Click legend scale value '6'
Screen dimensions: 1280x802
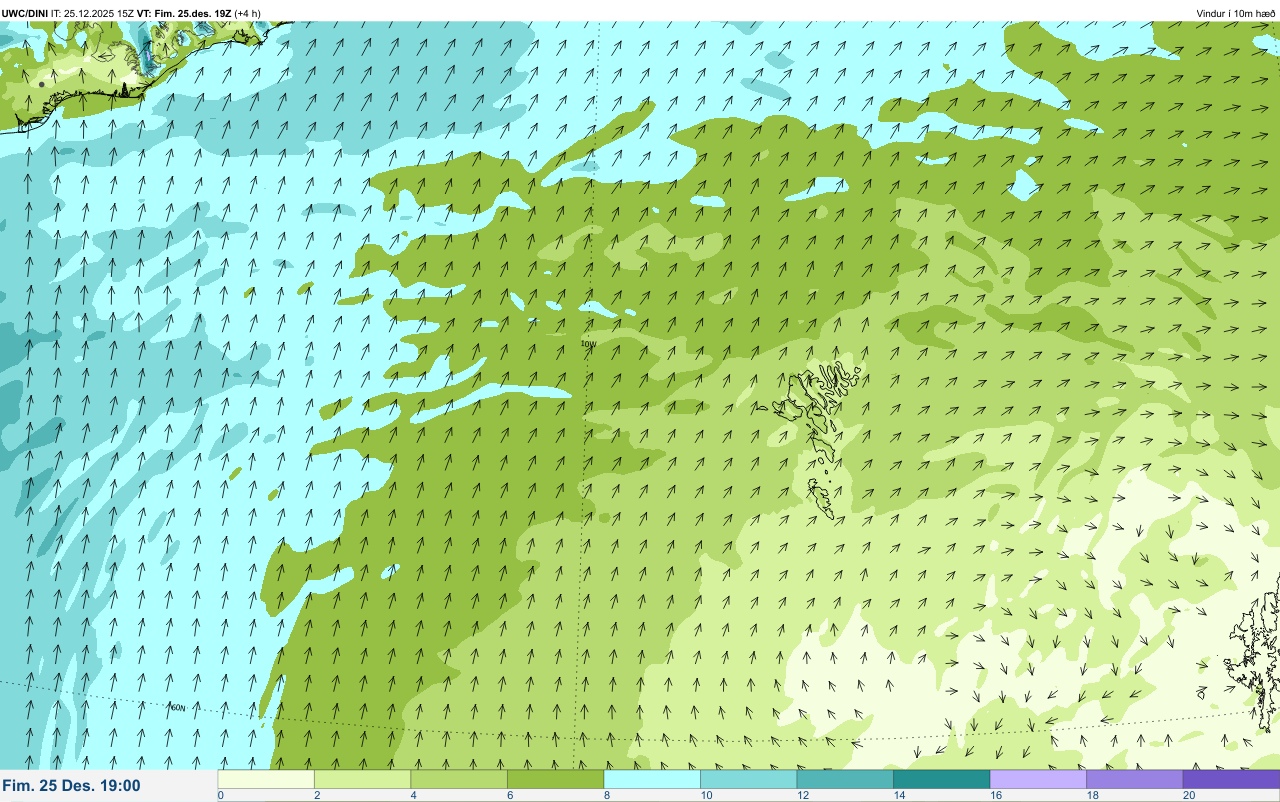tap(508, 796)
